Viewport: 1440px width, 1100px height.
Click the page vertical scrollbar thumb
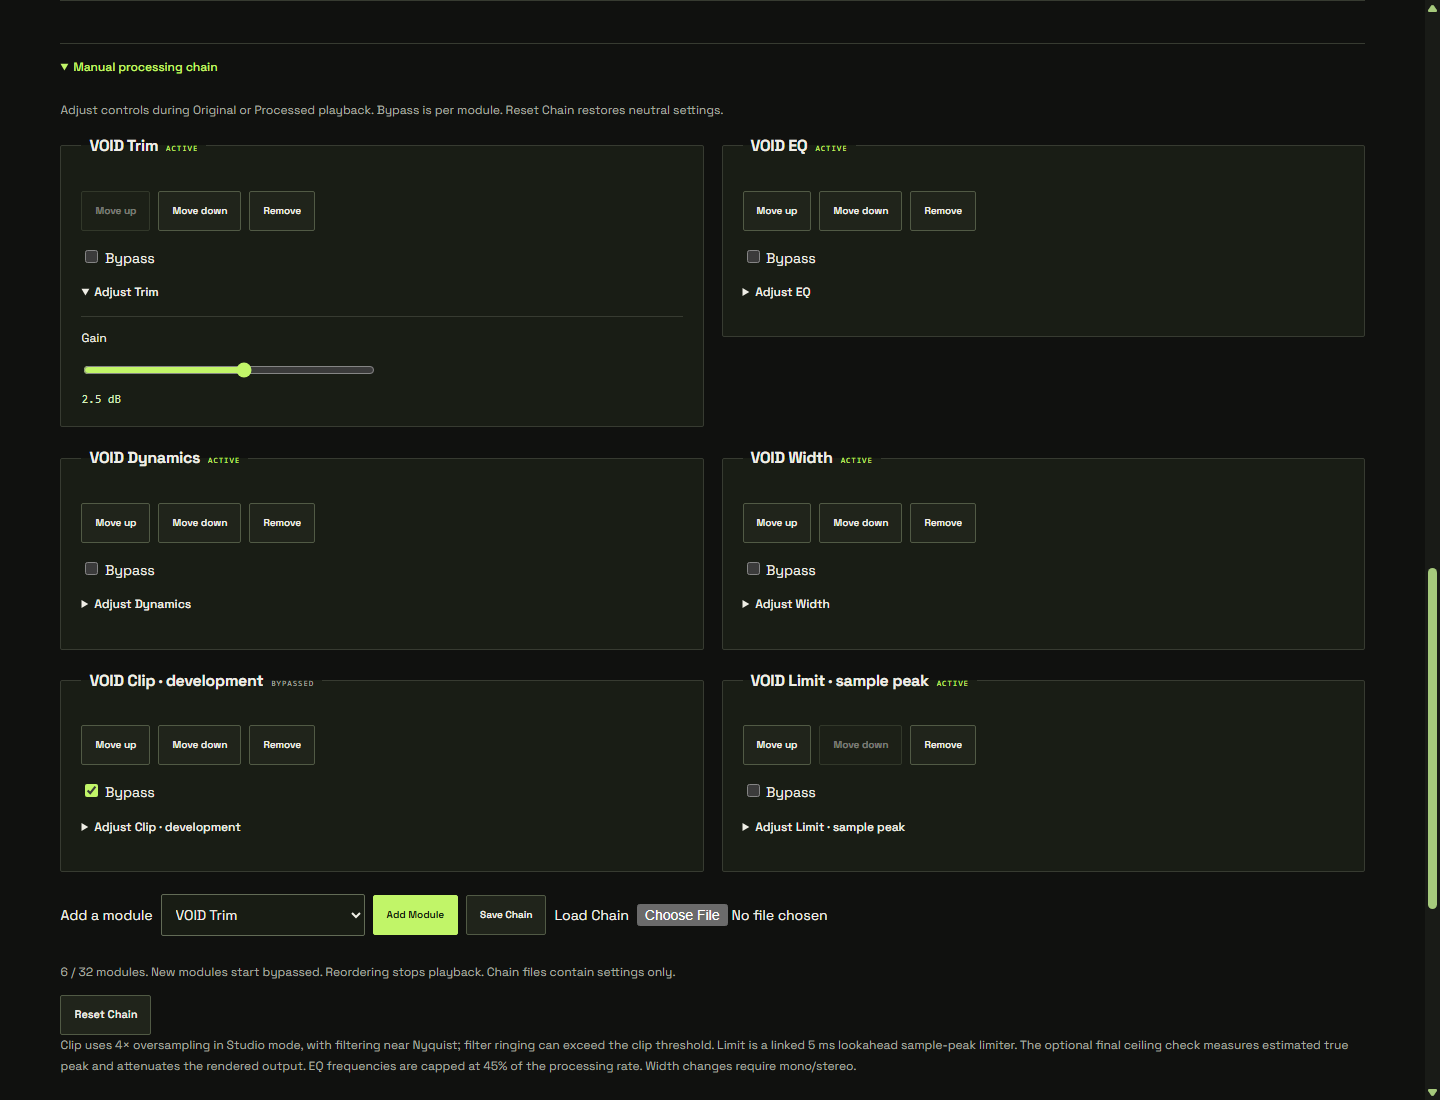1432,738
